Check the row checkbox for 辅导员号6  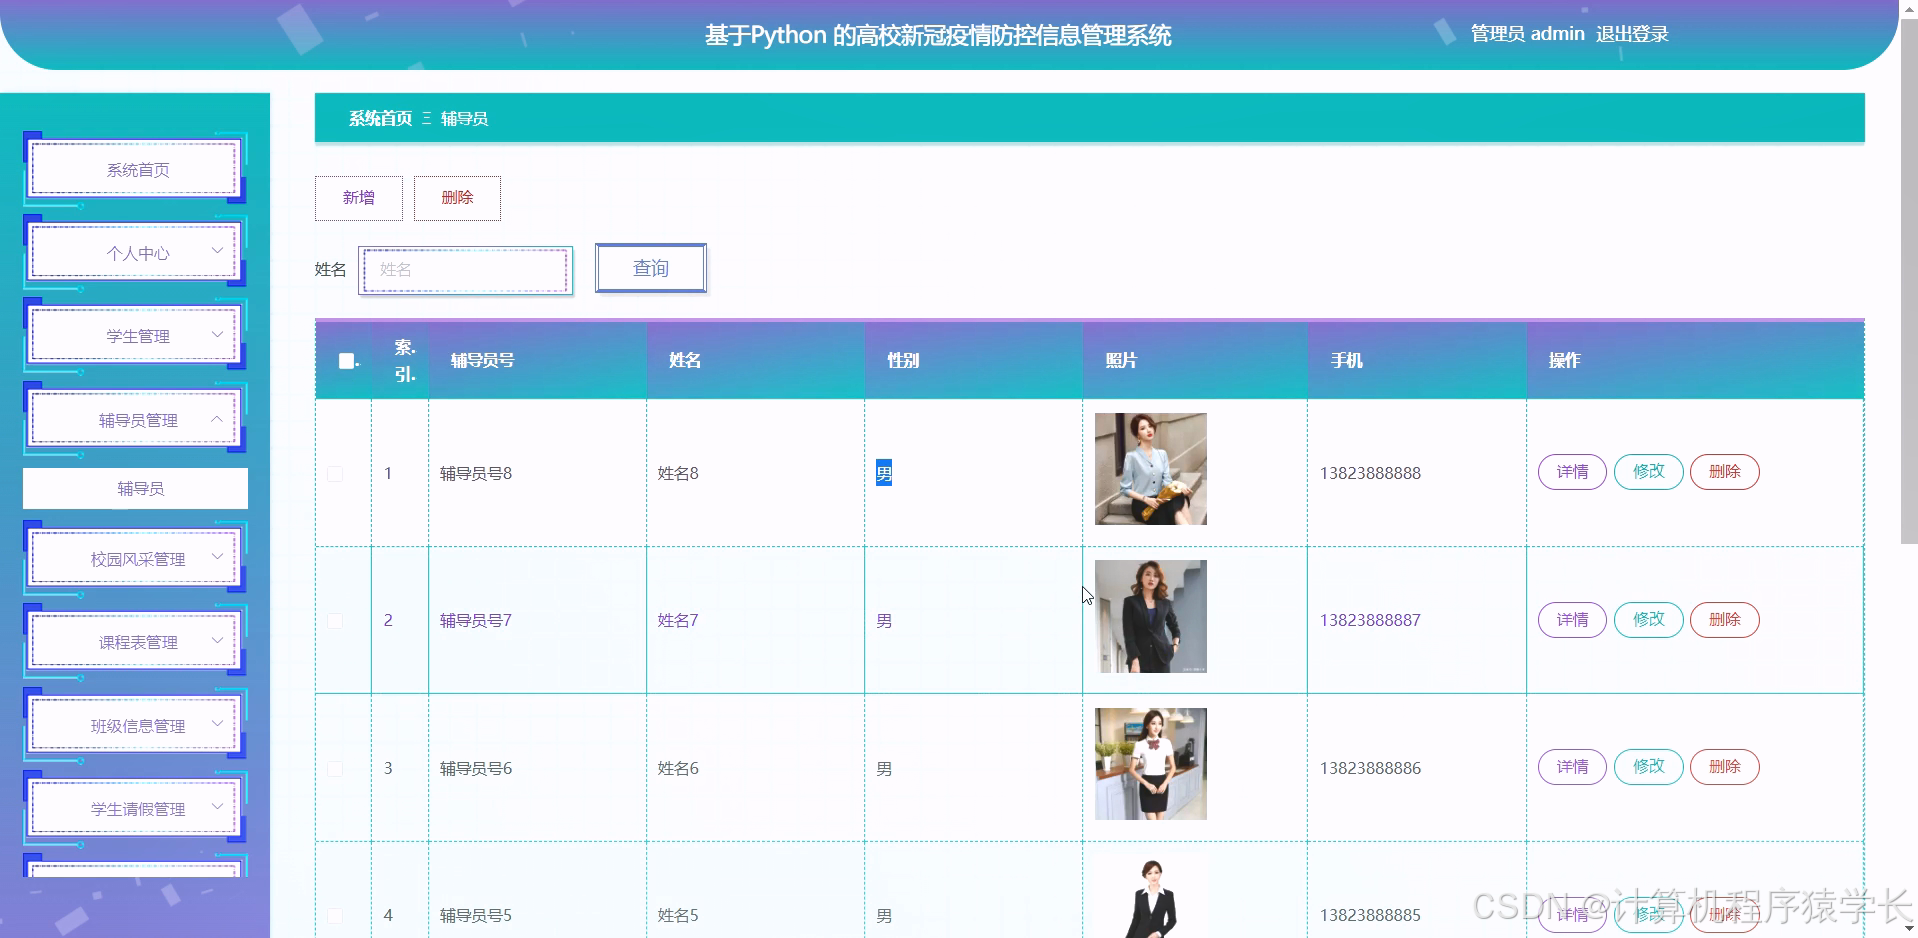pyautogui.click(x=335, y=768)
